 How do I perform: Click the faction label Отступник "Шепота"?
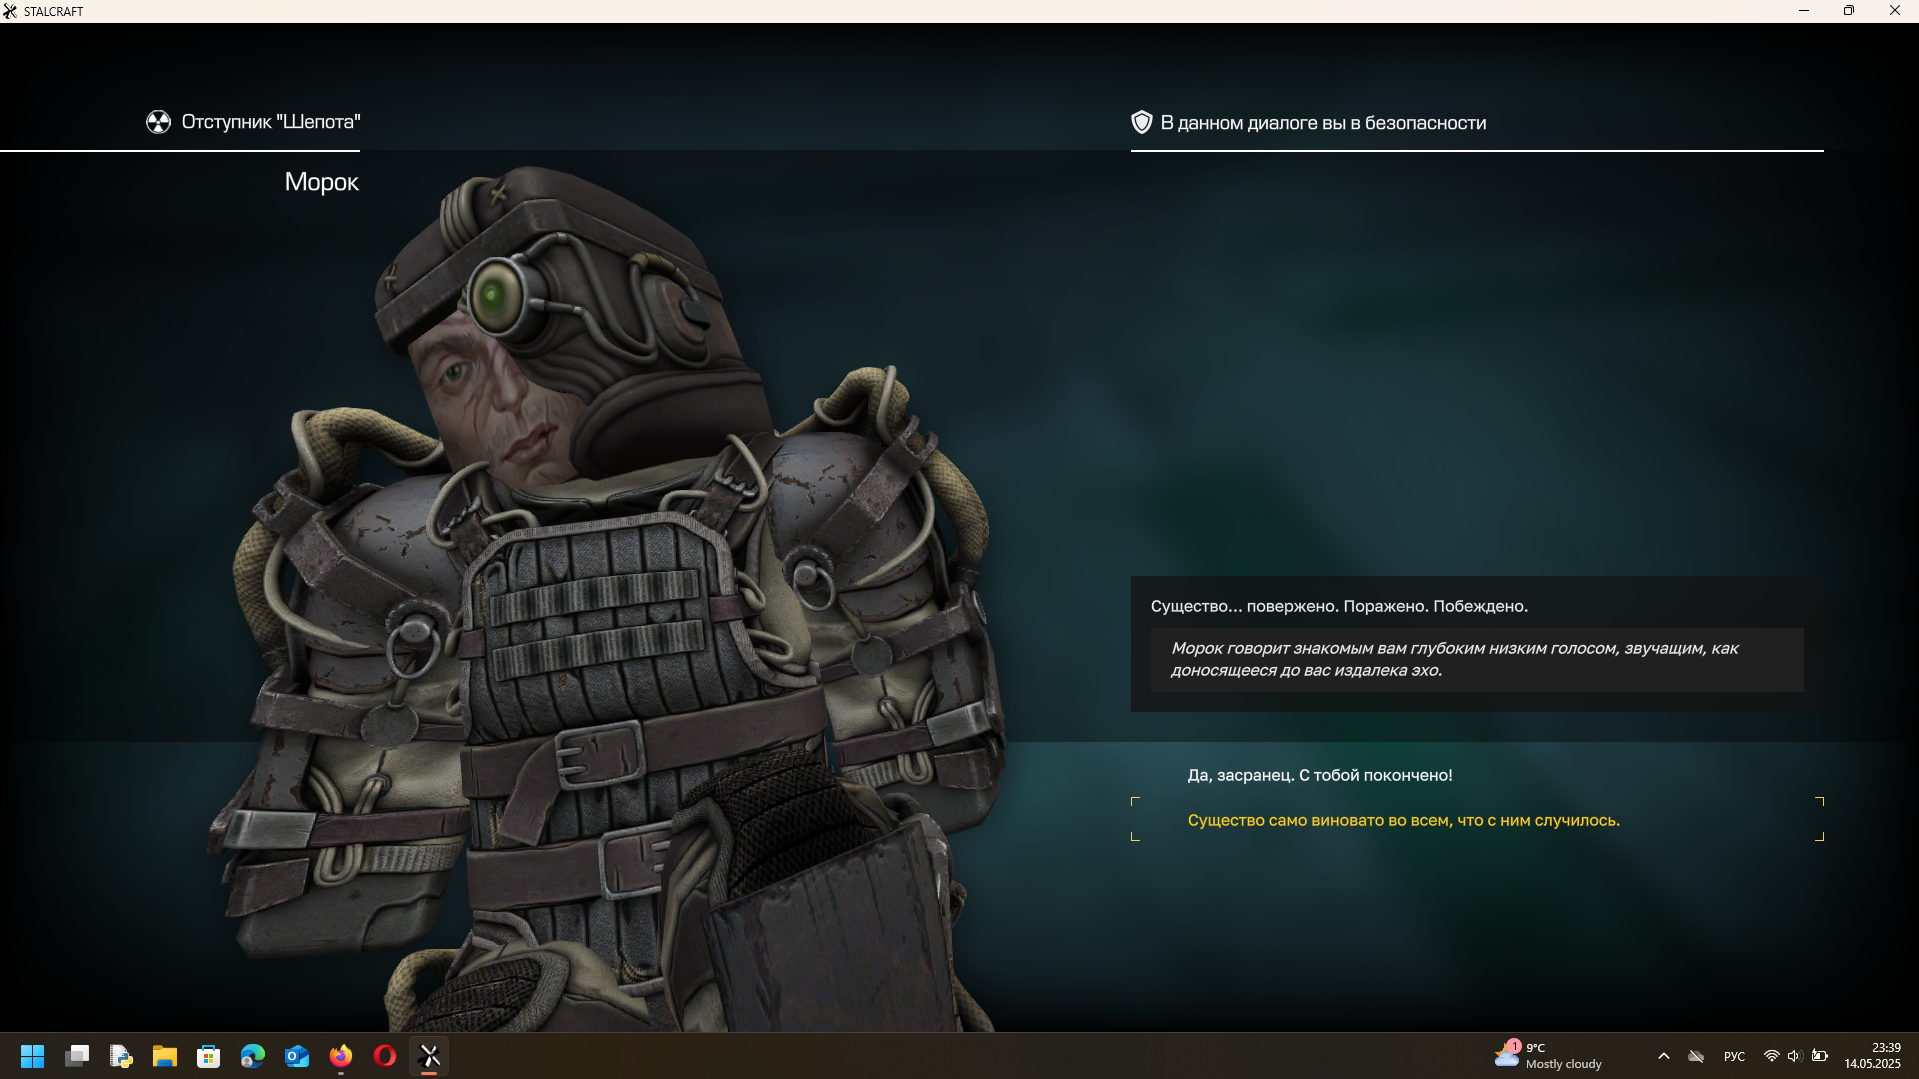(x=271, y=122)
